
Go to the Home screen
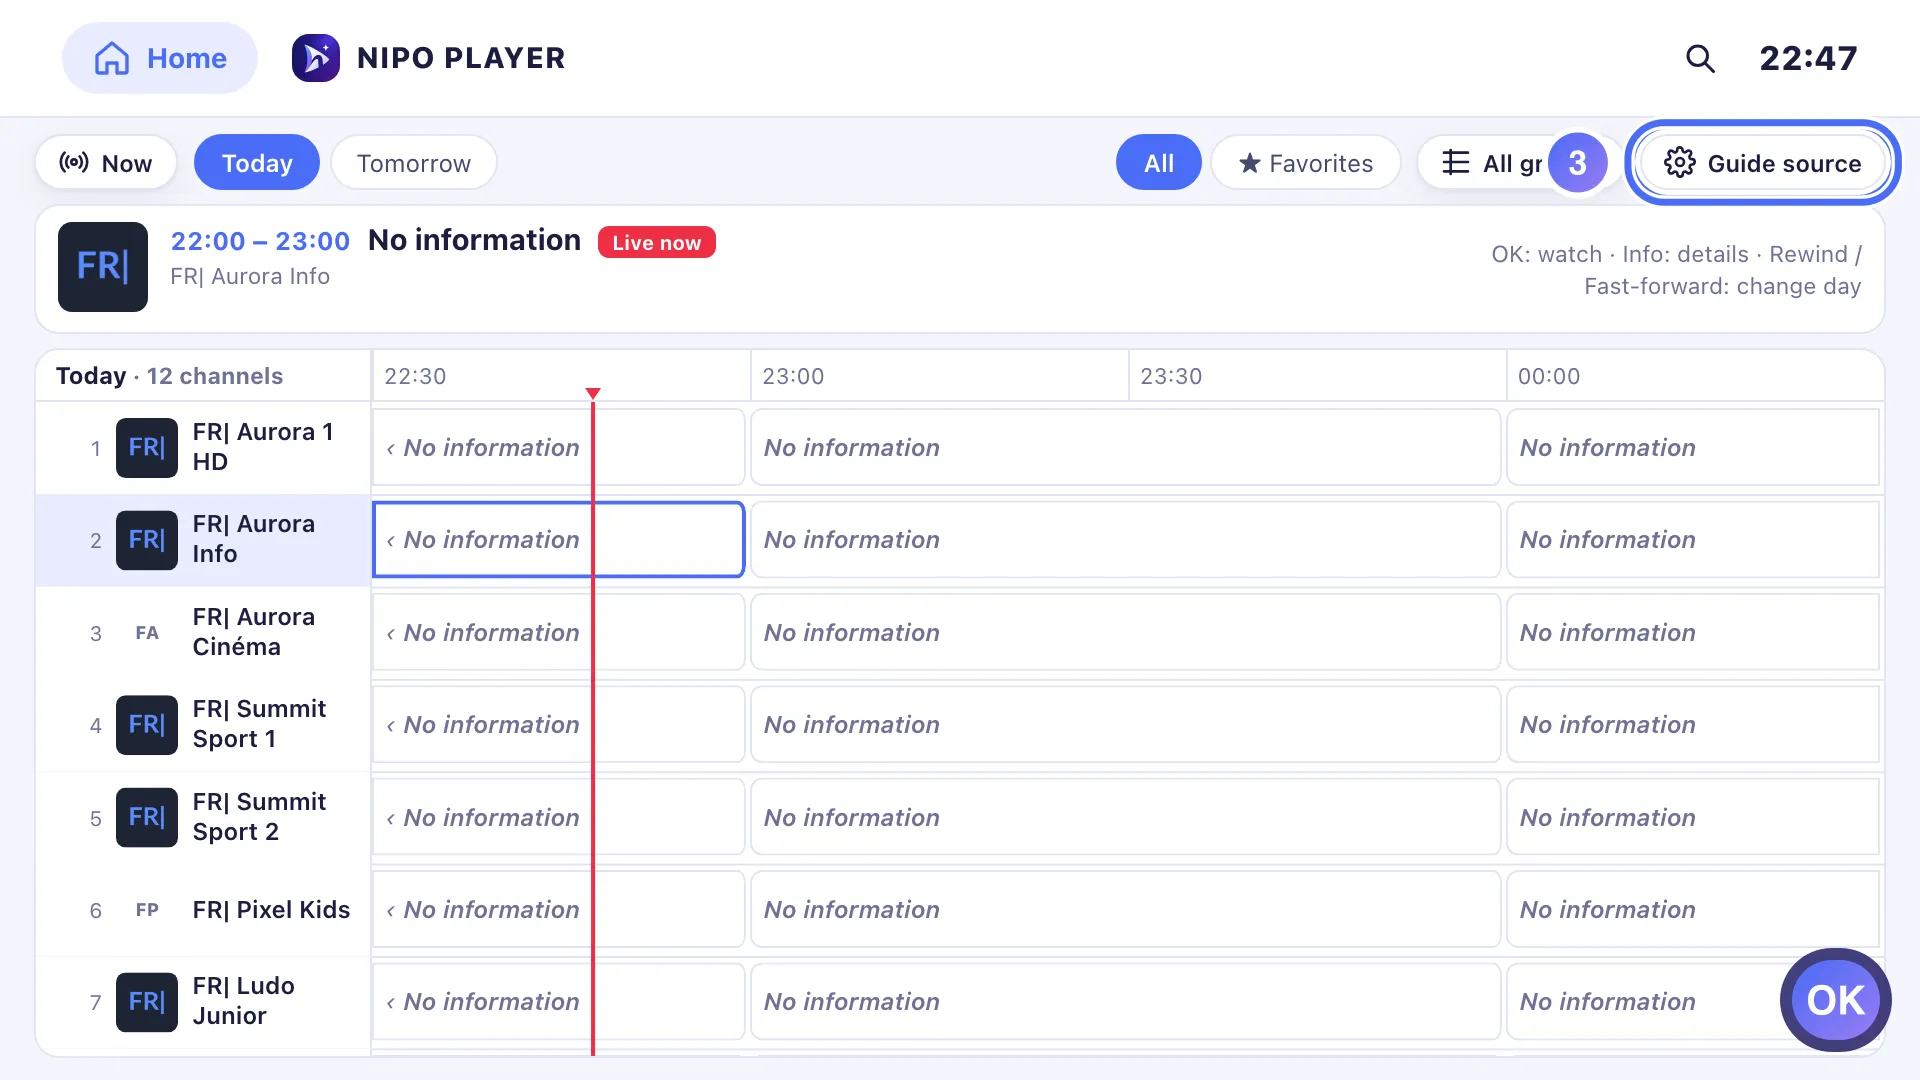coord(160,58)
